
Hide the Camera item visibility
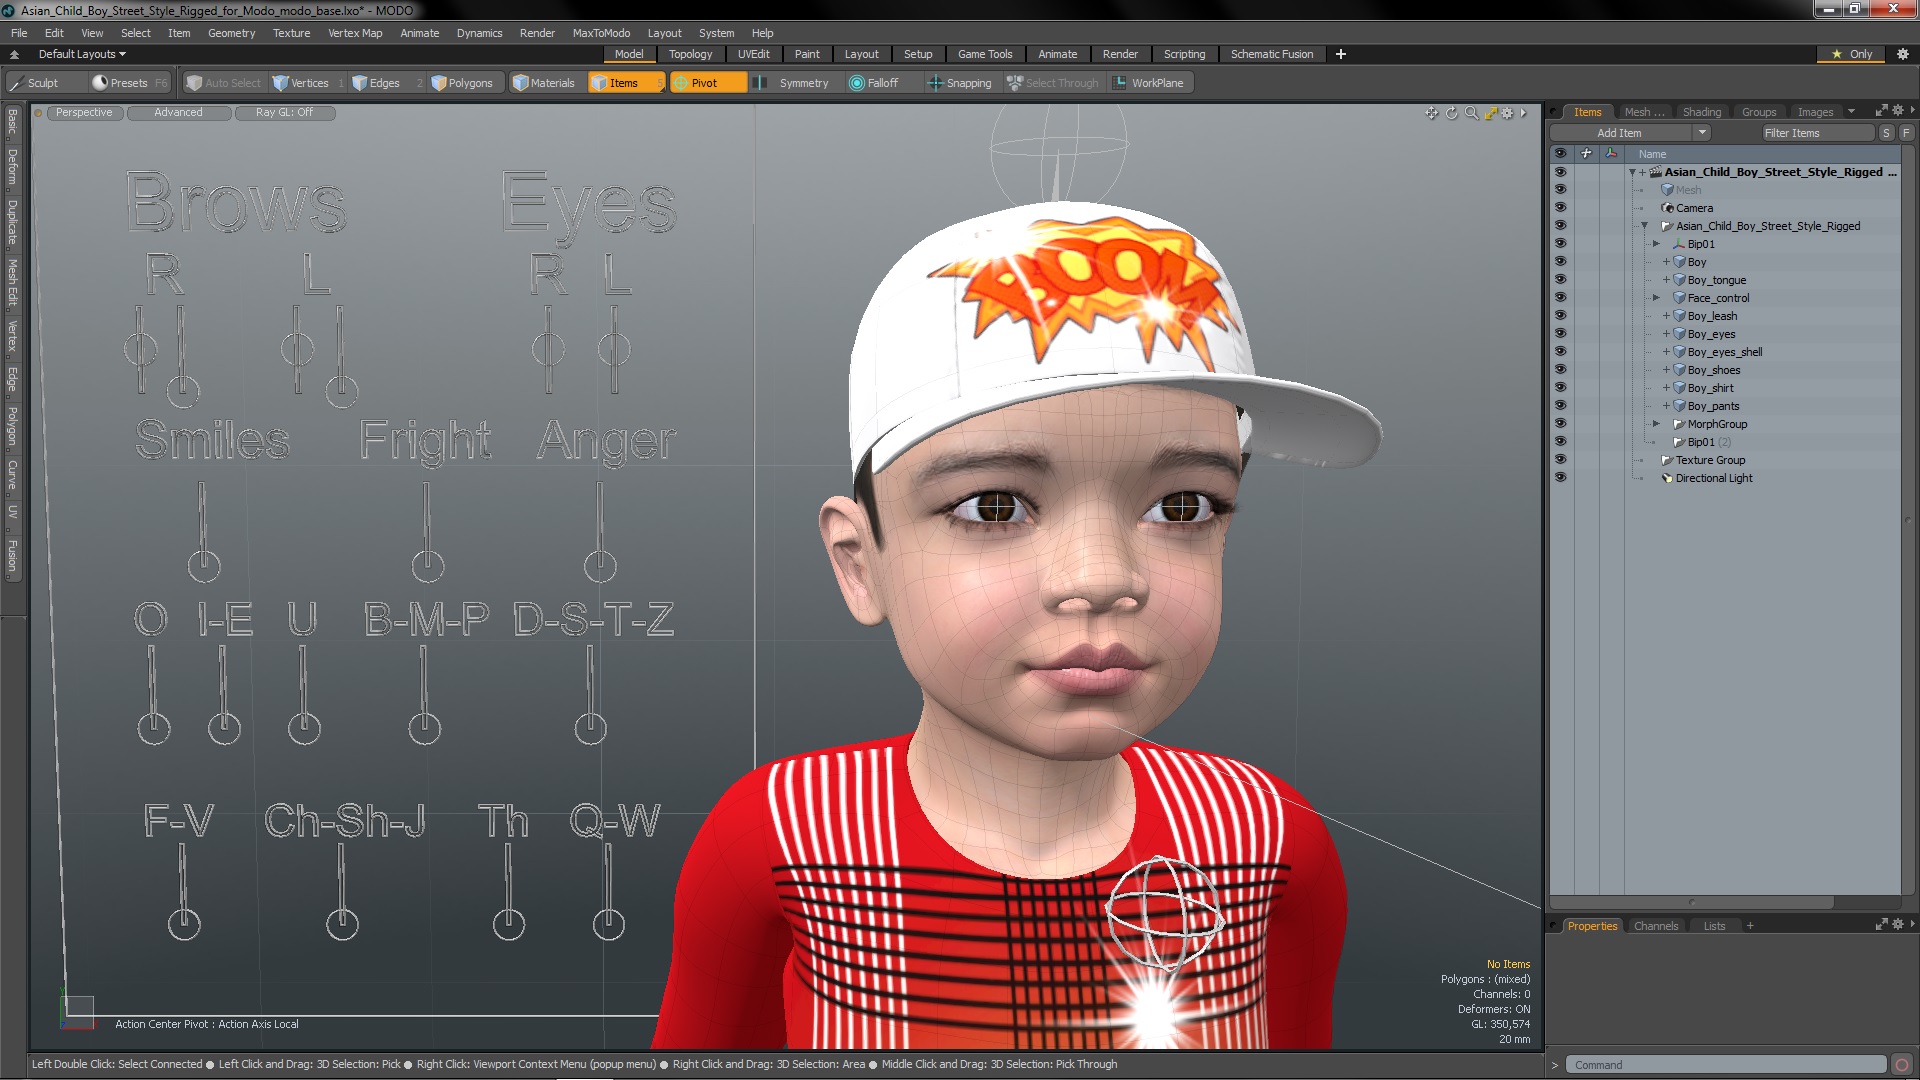tap(1560, 208)
